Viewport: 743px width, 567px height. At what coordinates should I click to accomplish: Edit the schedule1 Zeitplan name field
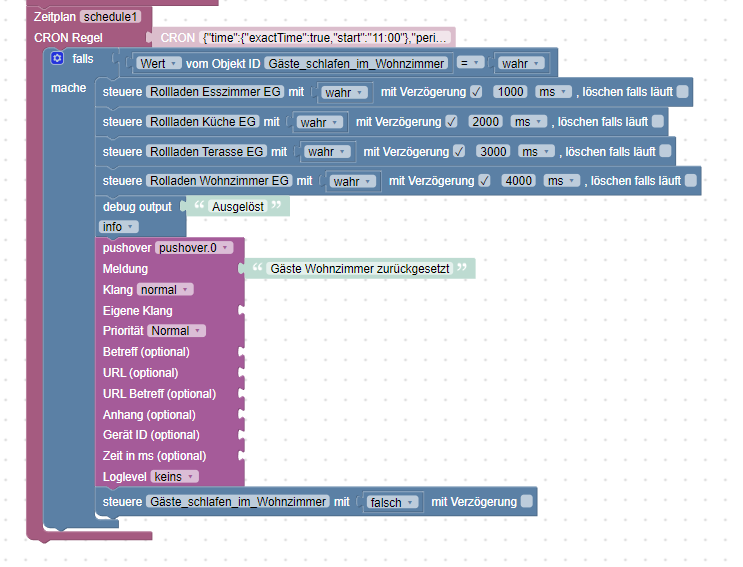click(110, 17)
